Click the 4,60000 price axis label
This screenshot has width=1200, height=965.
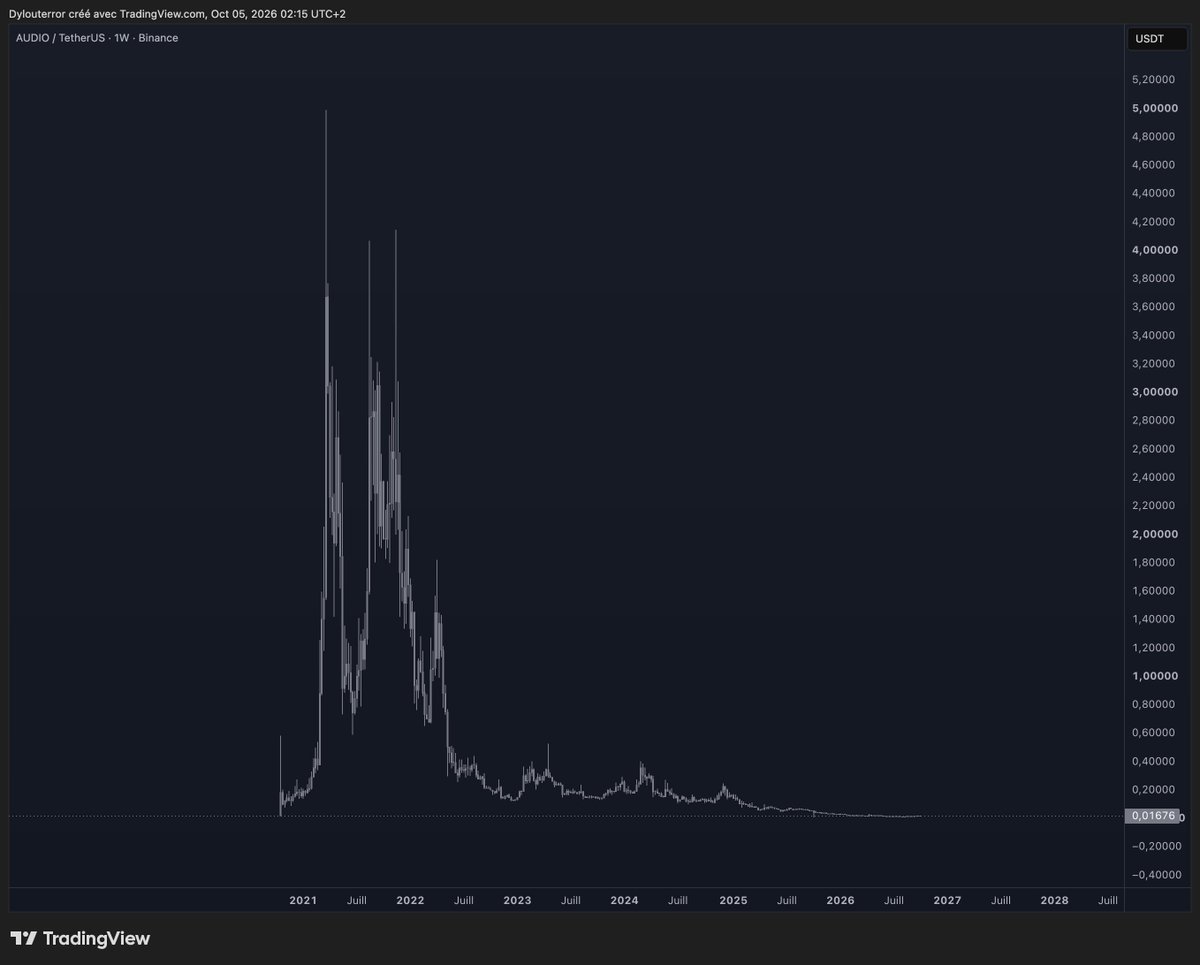pyautogui.click(x=1155, y=164)
